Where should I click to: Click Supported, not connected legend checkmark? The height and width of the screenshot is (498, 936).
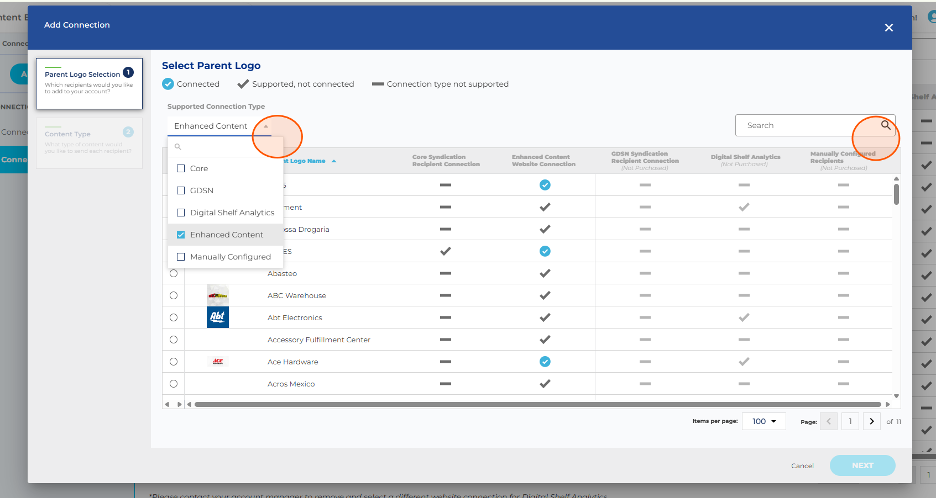pos(243,84)
